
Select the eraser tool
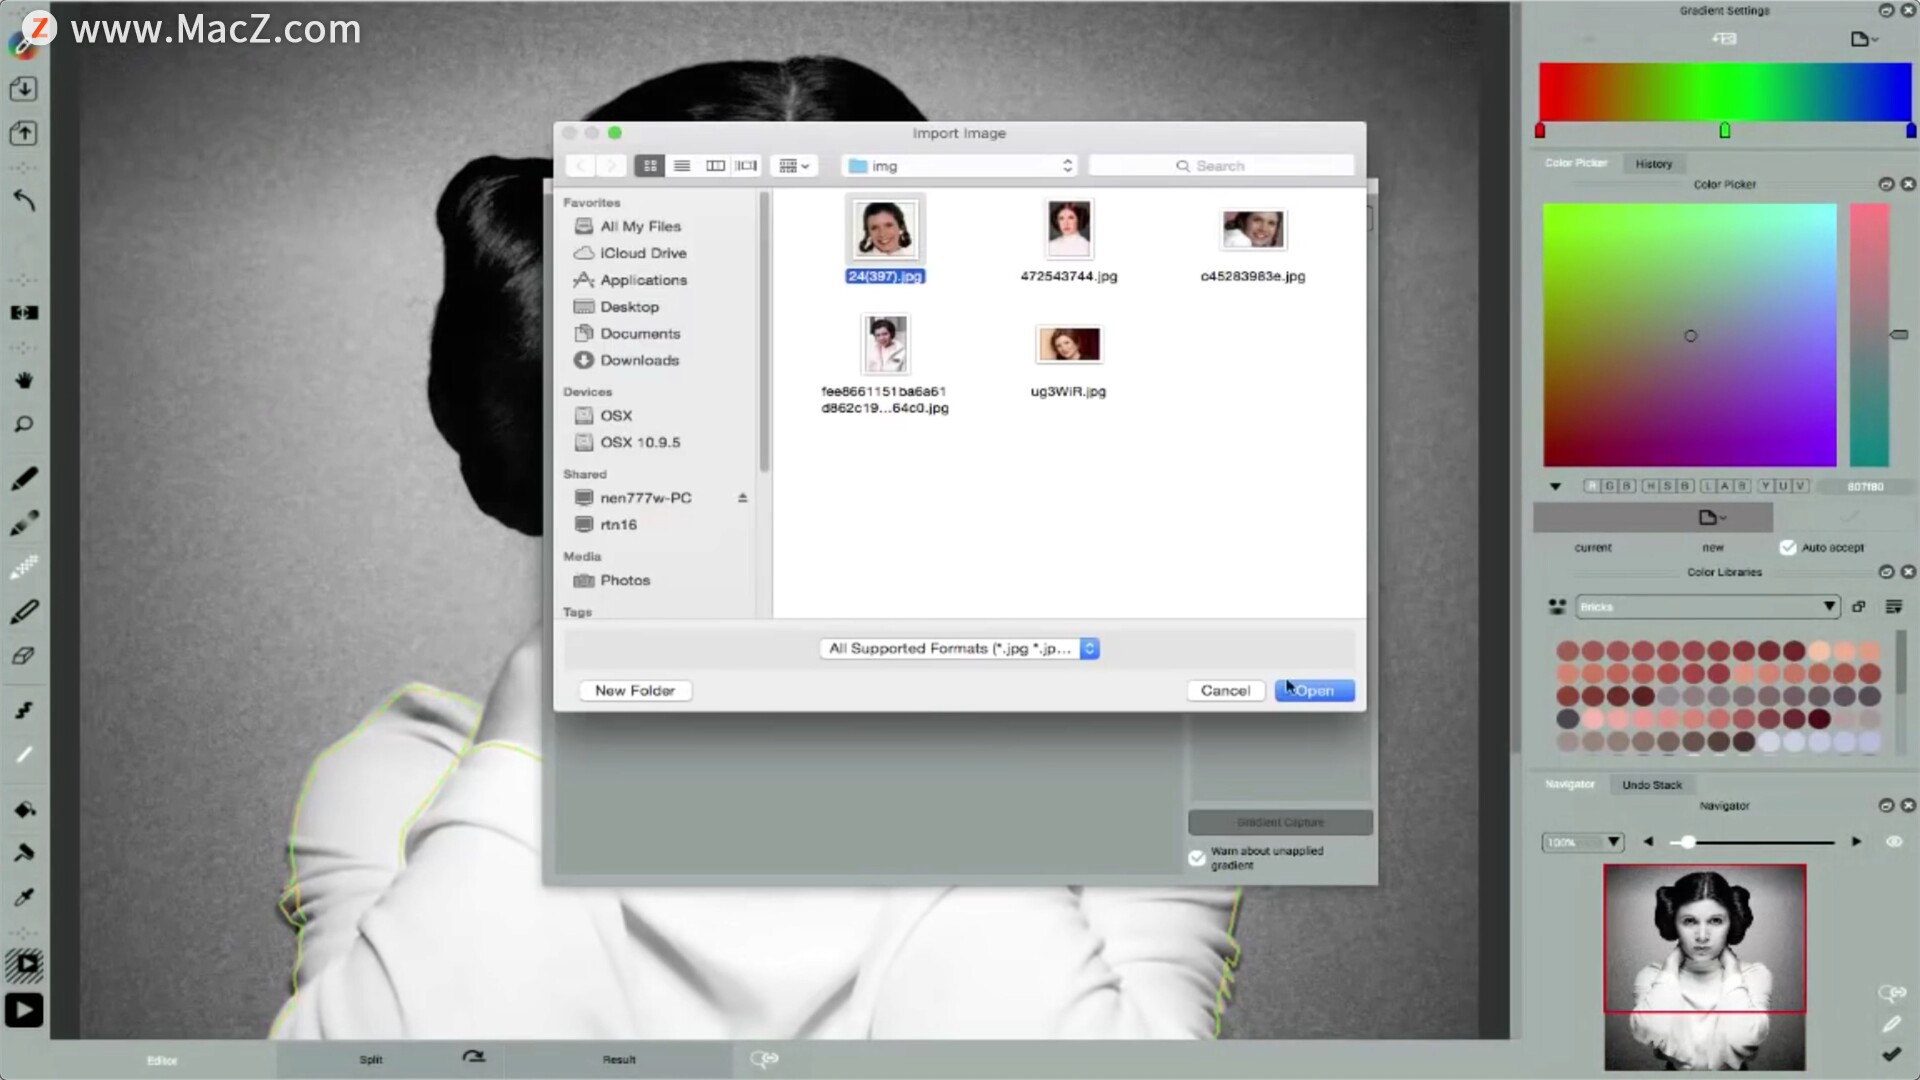23,656
